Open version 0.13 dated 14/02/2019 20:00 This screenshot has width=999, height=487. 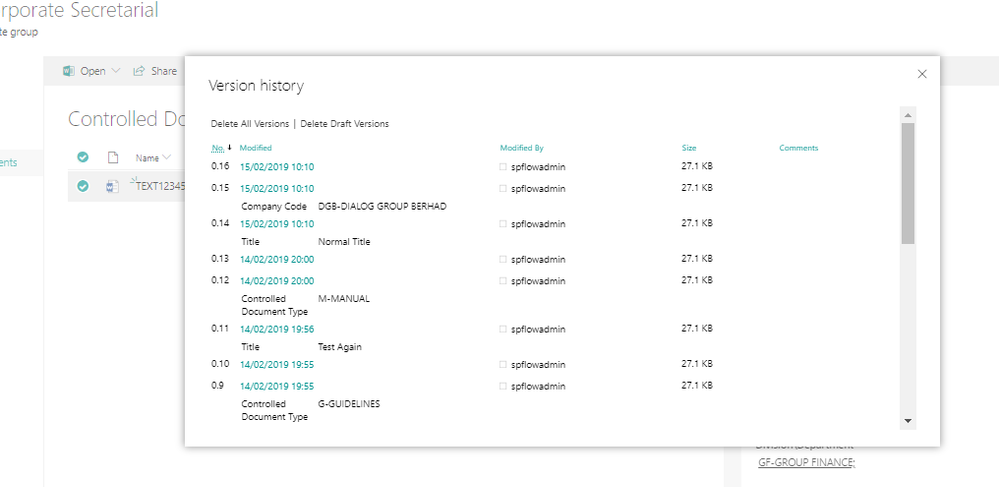click(x=277, y=259)
